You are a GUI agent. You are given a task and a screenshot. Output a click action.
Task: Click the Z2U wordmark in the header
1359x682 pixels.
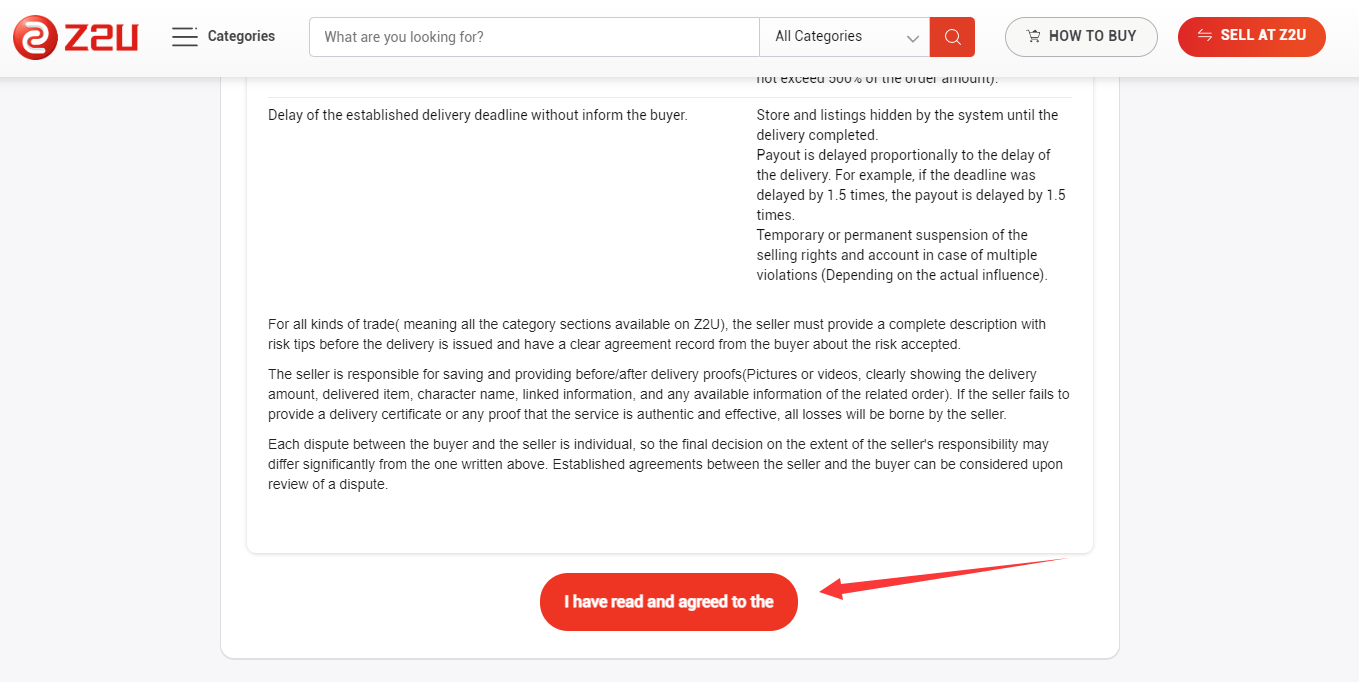click(101, 38)
